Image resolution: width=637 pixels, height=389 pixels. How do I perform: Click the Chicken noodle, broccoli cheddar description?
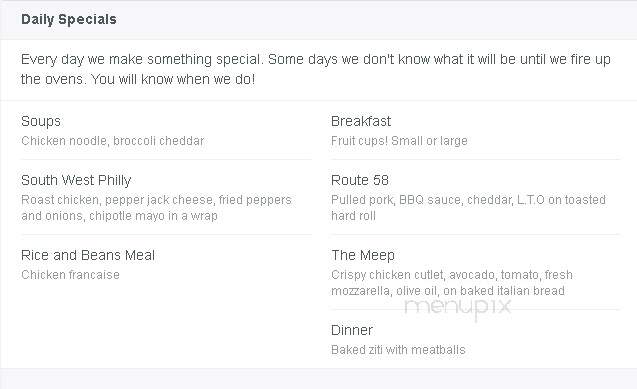tap(113, 140)
